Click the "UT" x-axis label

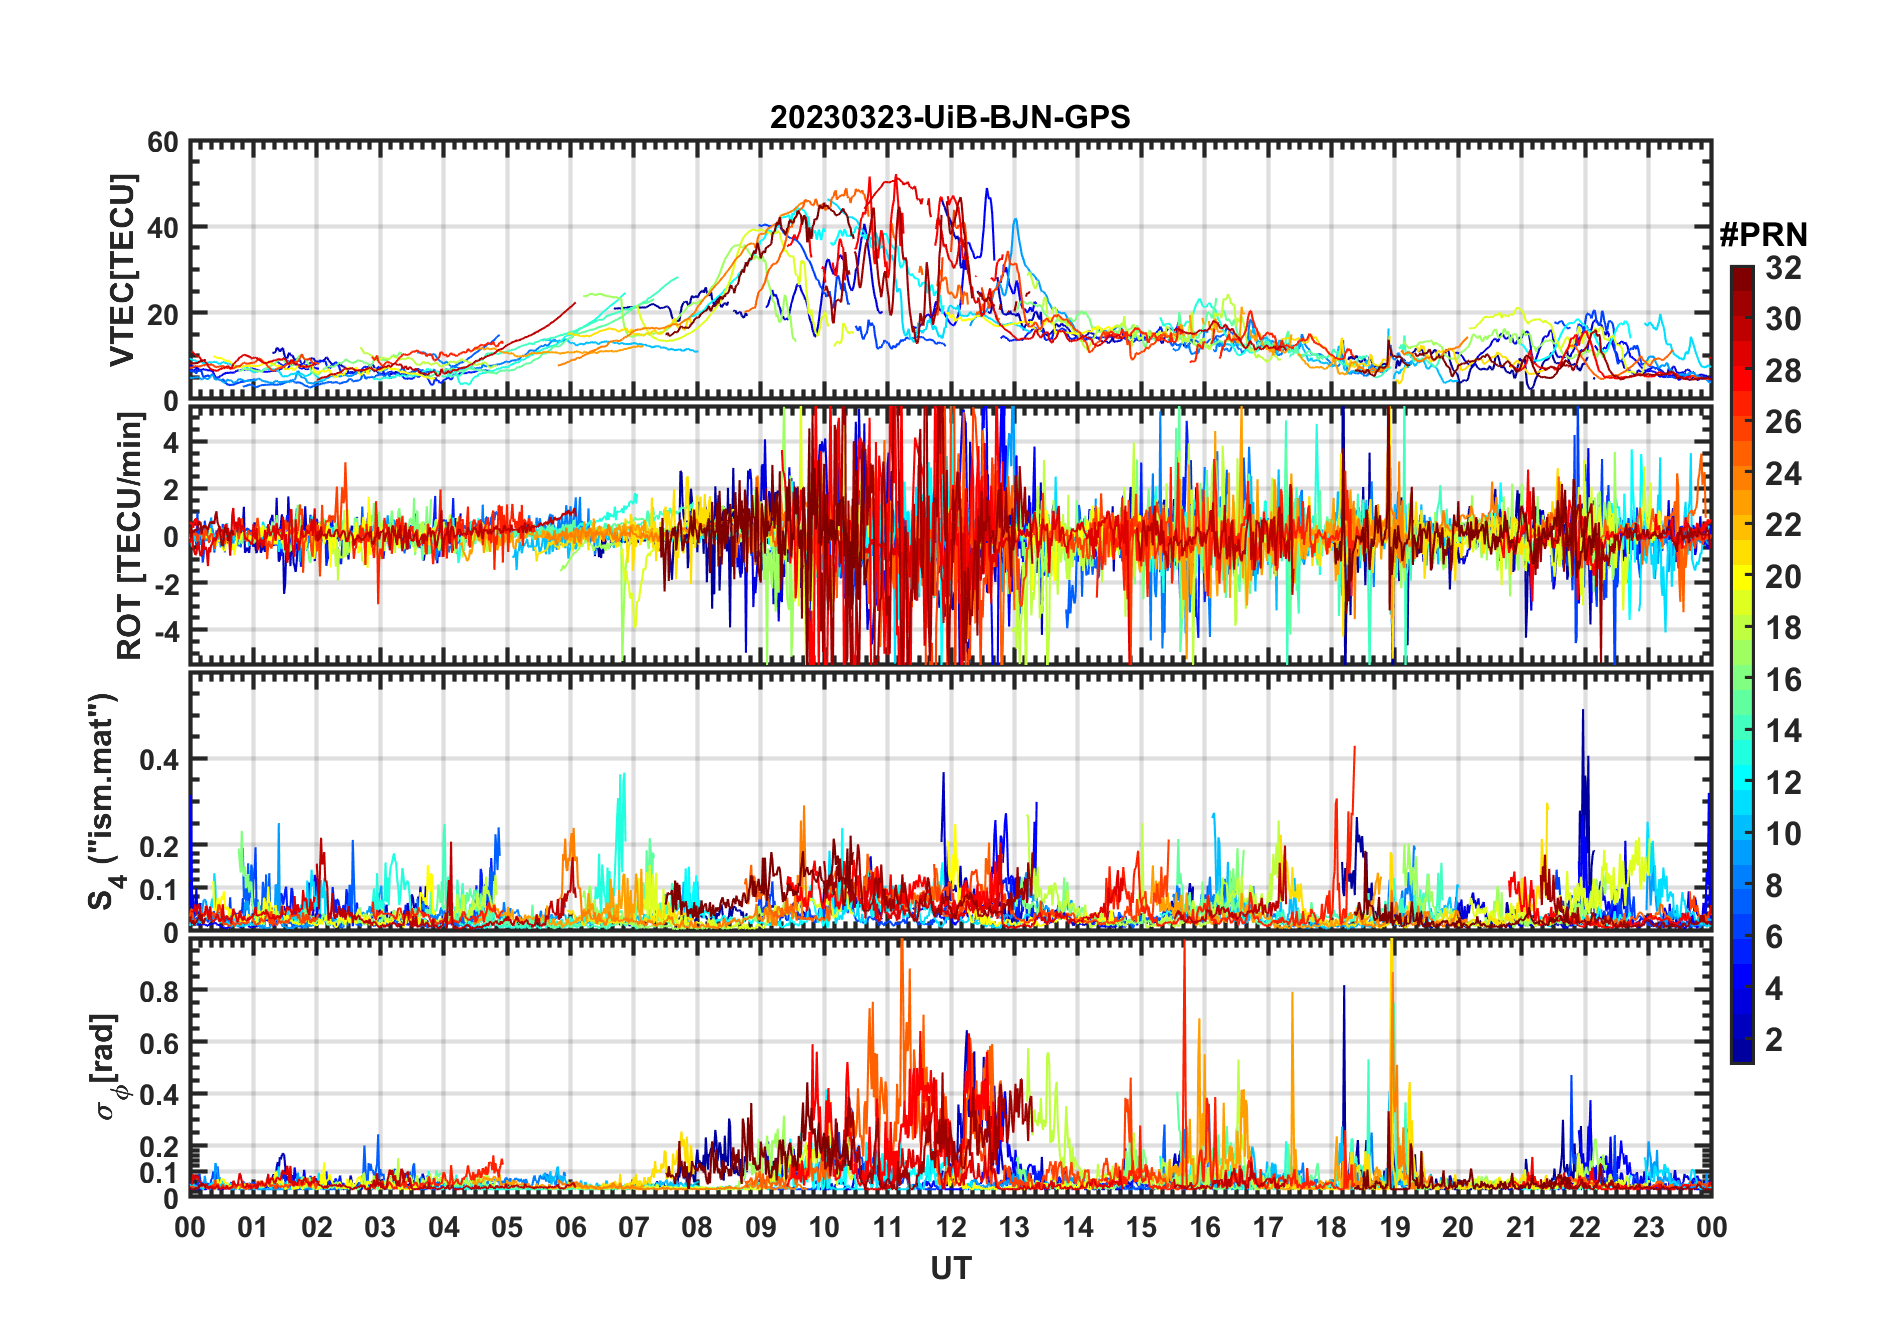[x=951, y=1268]
